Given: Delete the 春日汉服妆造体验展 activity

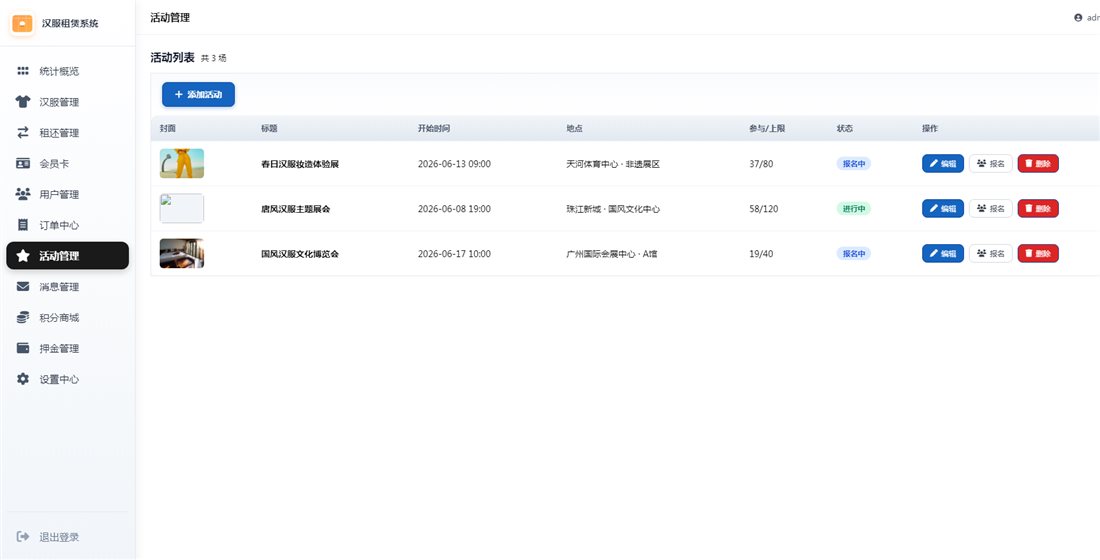Looking at the screenshot, I should 1038,164.
